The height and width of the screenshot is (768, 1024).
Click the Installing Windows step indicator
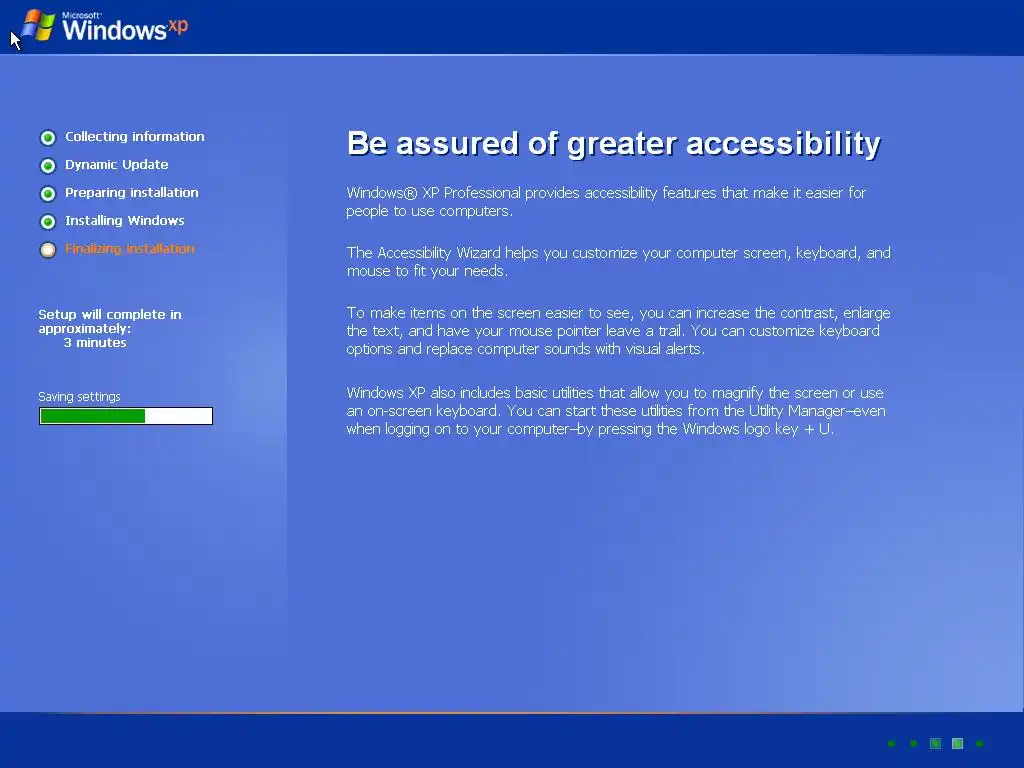pos(48,222)
